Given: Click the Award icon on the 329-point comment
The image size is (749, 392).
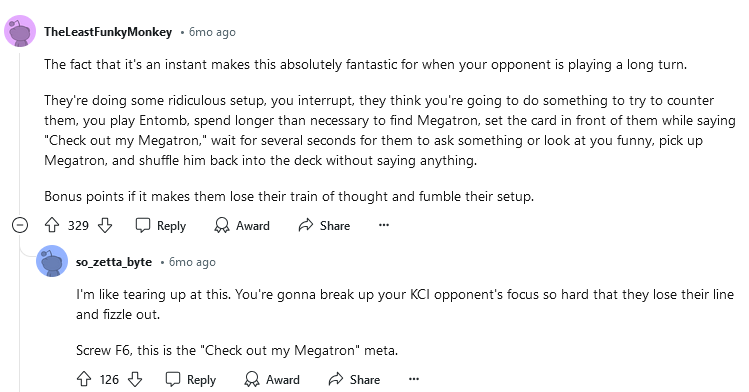Looking at the screenshot, I should 222,225.
